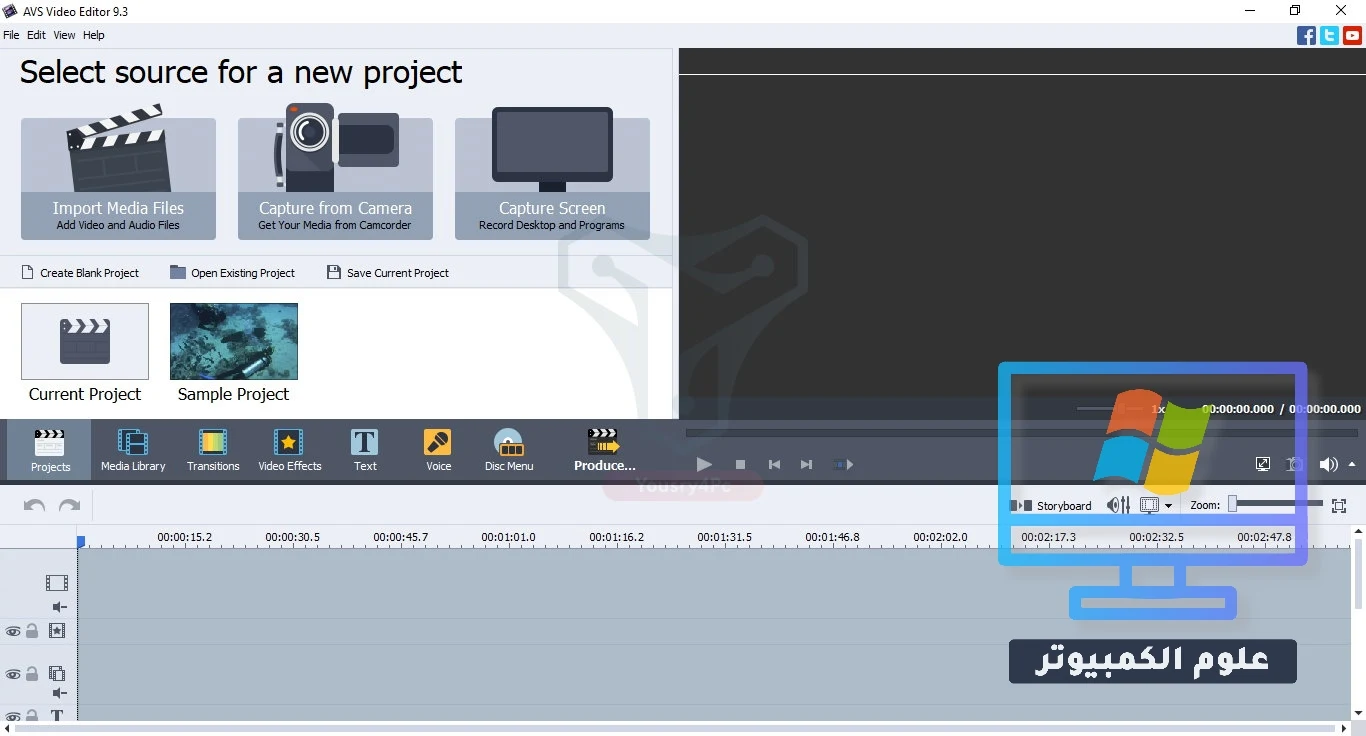The image size is (1366, 736).
Task: Open the Help menu
Action: tap(94, 35)
